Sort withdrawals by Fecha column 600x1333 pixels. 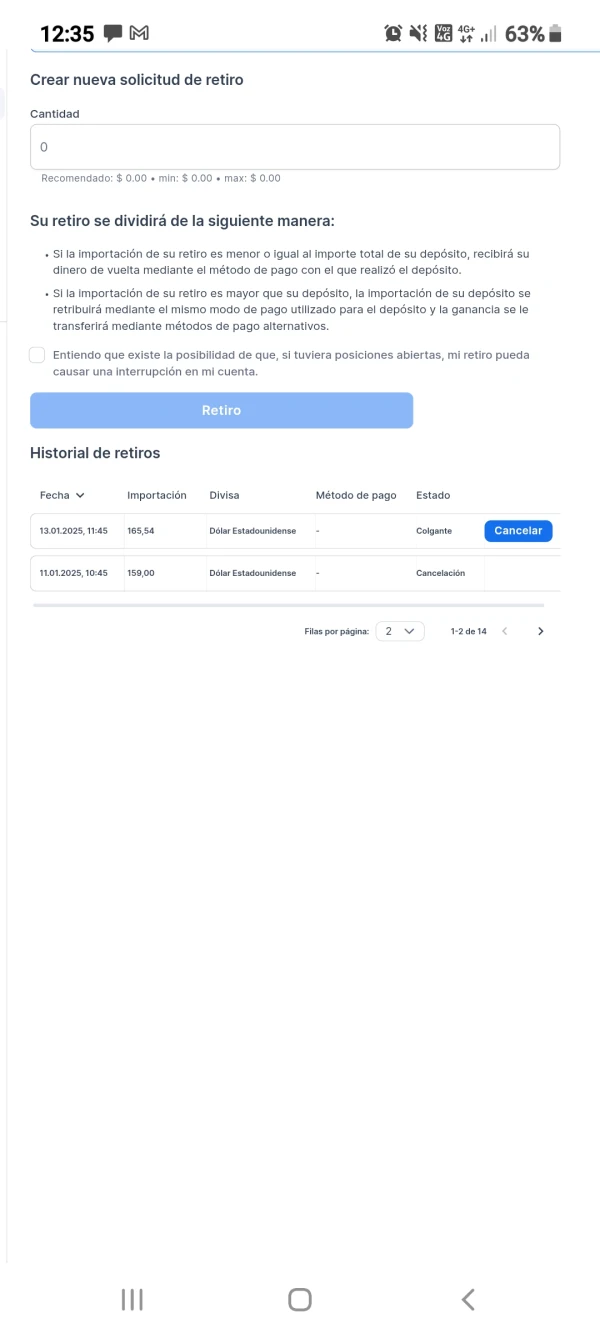(x=62, y=495)
